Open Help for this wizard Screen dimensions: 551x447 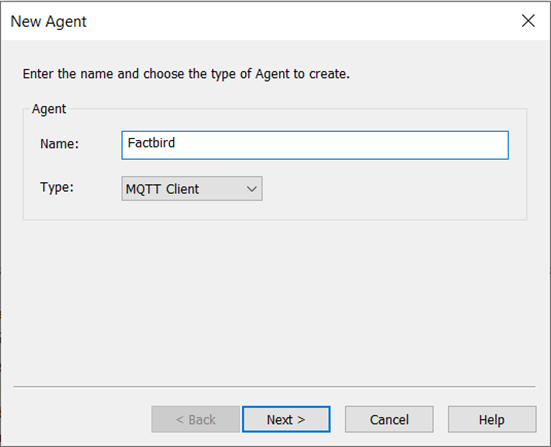coord(492,419)
